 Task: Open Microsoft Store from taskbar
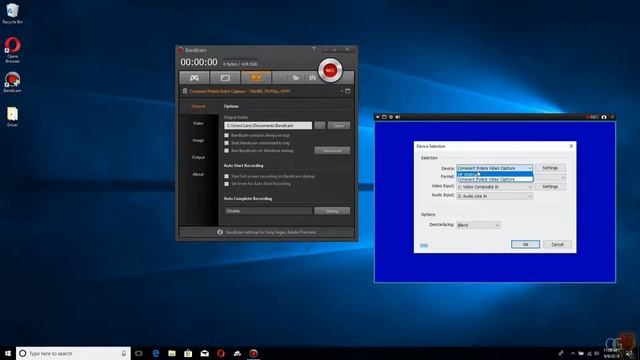pyautogui.click(x=188, y=353)
